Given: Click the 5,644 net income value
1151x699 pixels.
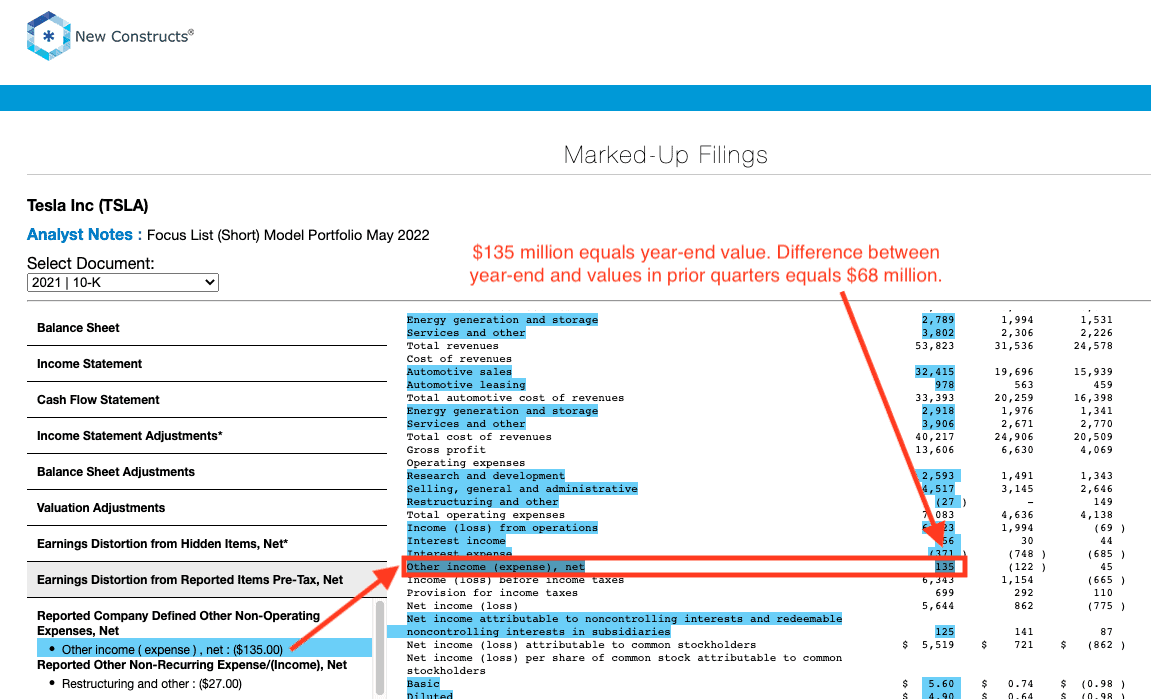Looking at the screenshot, I should tap(938, 606).
